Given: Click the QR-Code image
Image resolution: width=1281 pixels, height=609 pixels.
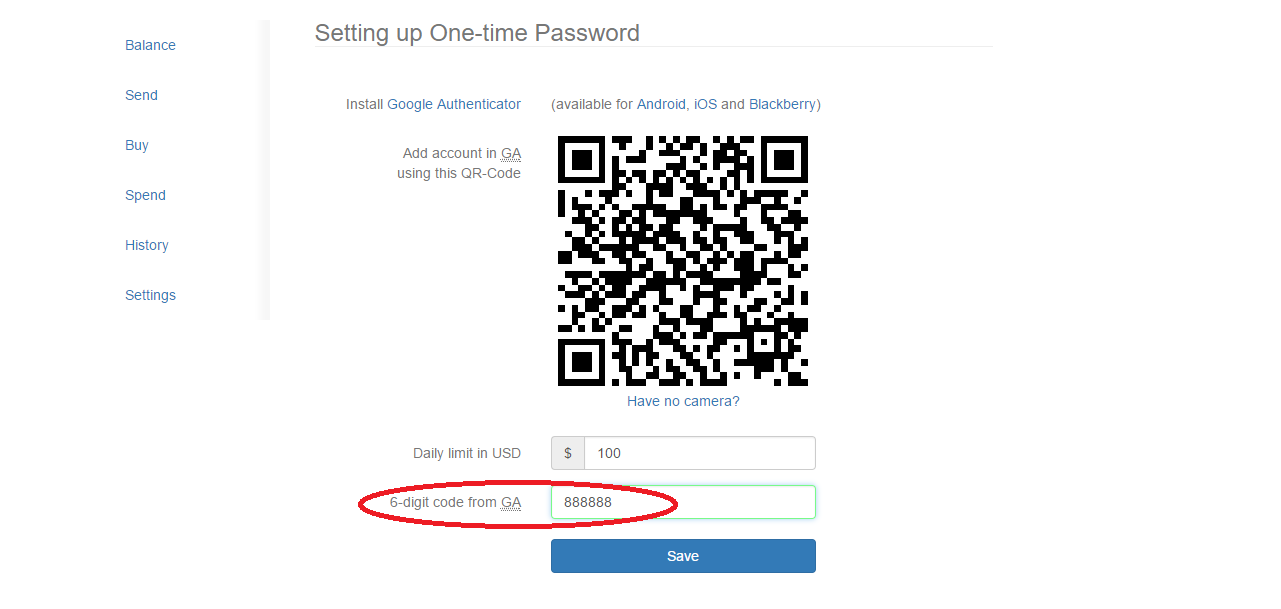Looking at the screenshot, I should click(x=683, y=261).
